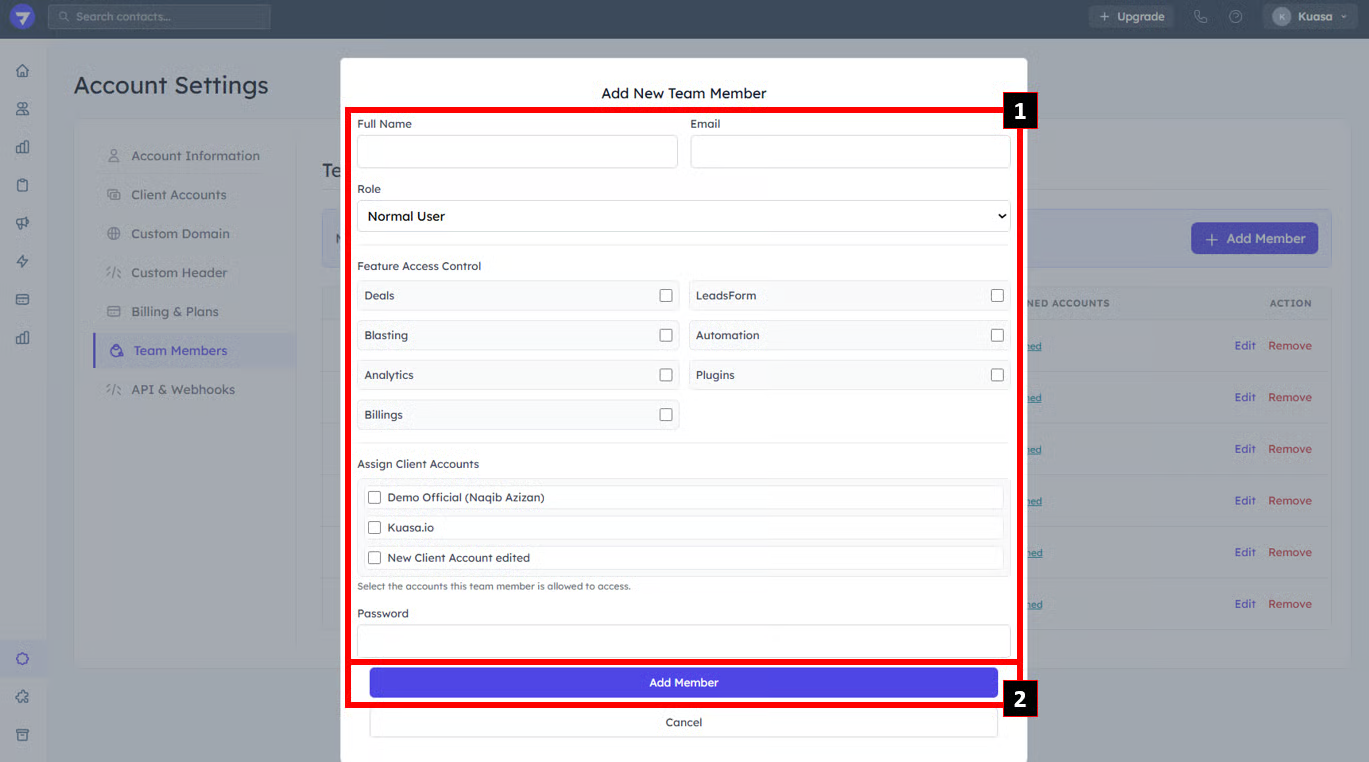
Task: Open the Role dropdown showing Normal User
Action: (x=683, y=216)
